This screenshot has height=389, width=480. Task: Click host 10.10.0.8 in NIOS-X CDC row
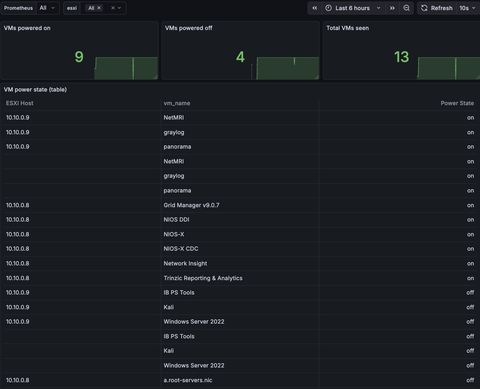tap(18, 249)
